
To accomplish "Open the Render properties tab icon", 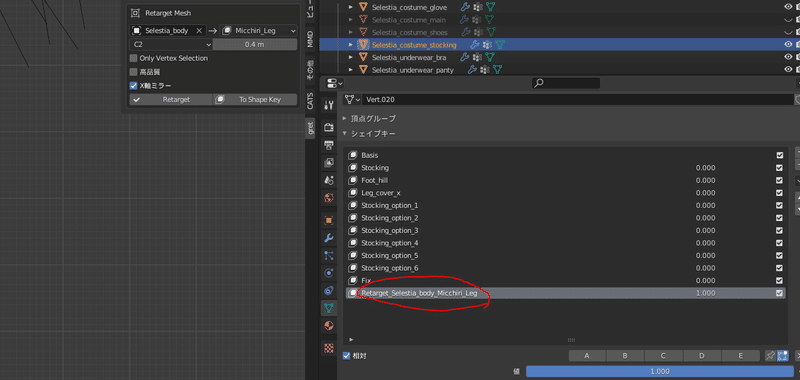I will coord(329,127).
